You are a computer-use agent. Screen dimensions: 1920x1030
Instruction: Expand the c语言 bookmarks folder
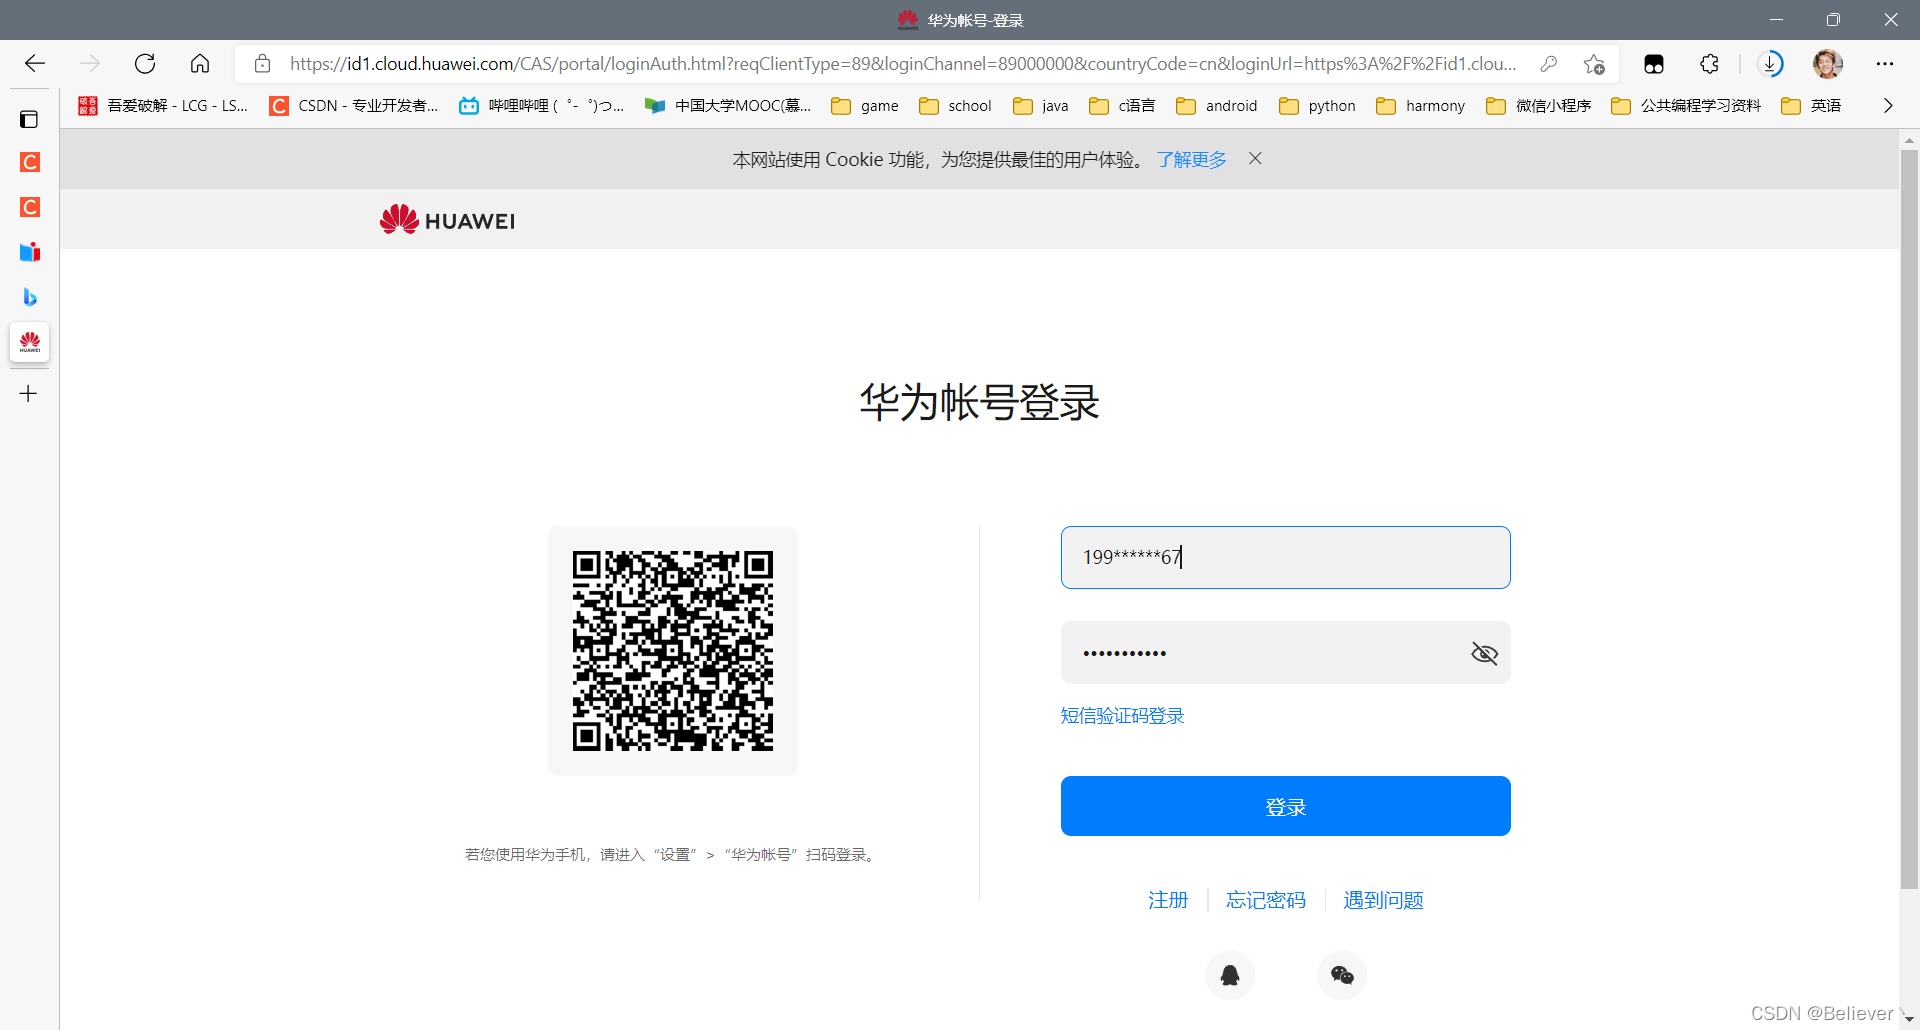1122,106
